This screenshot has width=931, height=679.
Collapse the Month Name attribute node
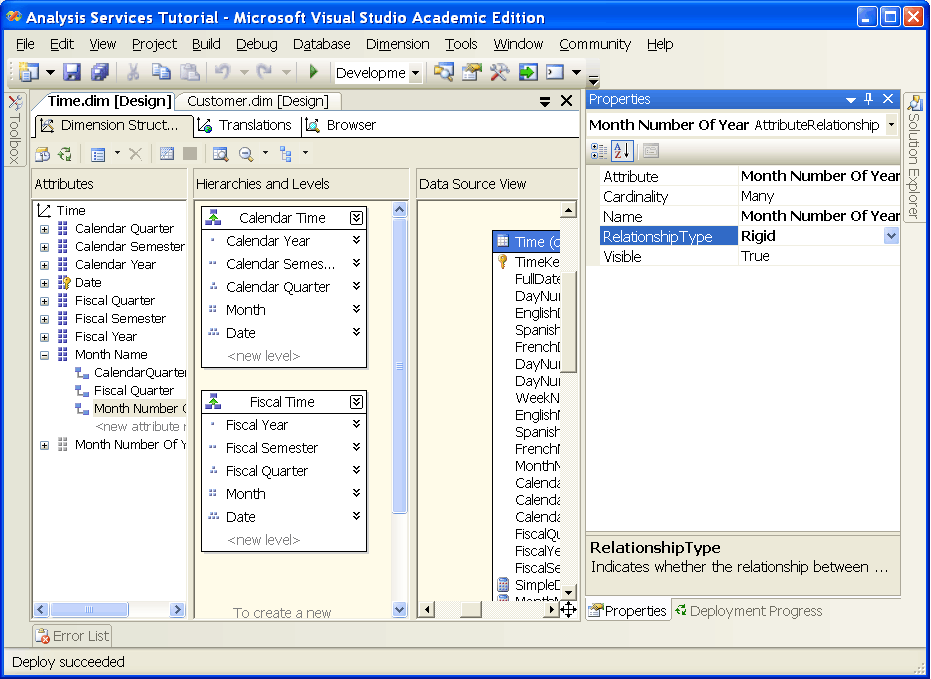pos(43,354)
